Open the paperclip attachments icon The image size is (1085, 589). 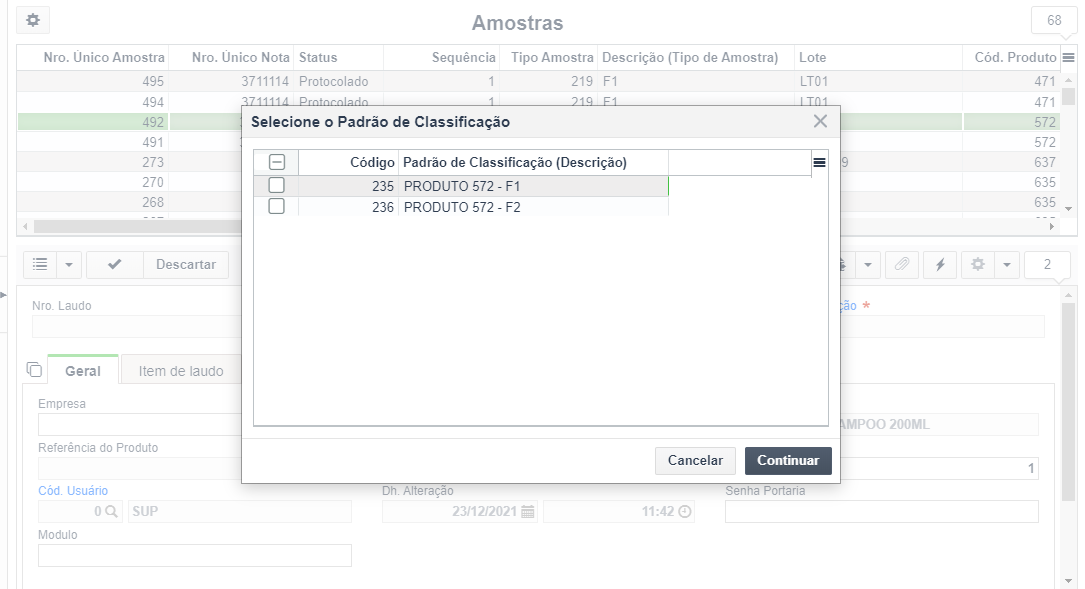(902, 264)
